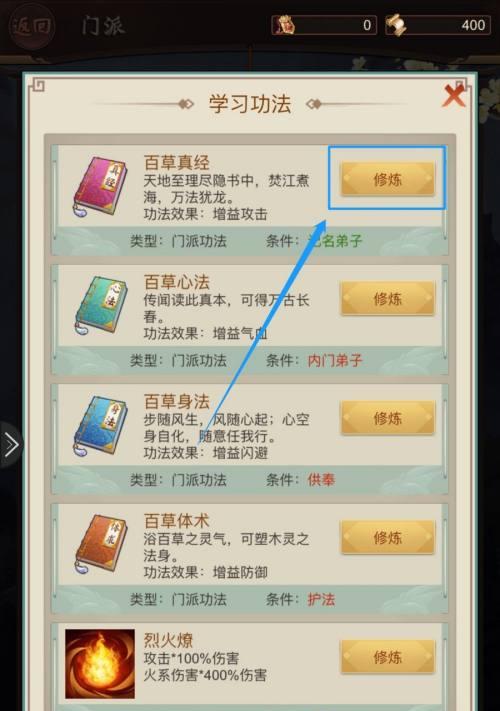Click 修炼 button for 烈火燎 skill

tap(388, 657)
